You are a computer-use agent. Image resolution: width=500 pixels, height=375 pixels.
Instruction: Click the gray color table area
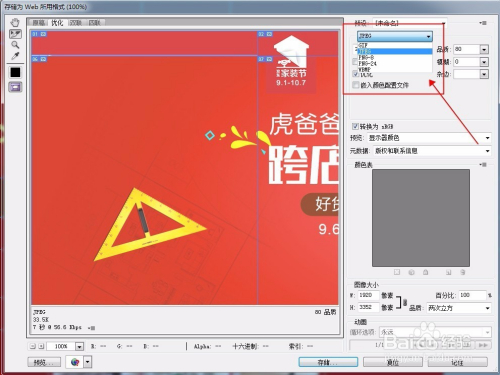[x=421, y=218]
